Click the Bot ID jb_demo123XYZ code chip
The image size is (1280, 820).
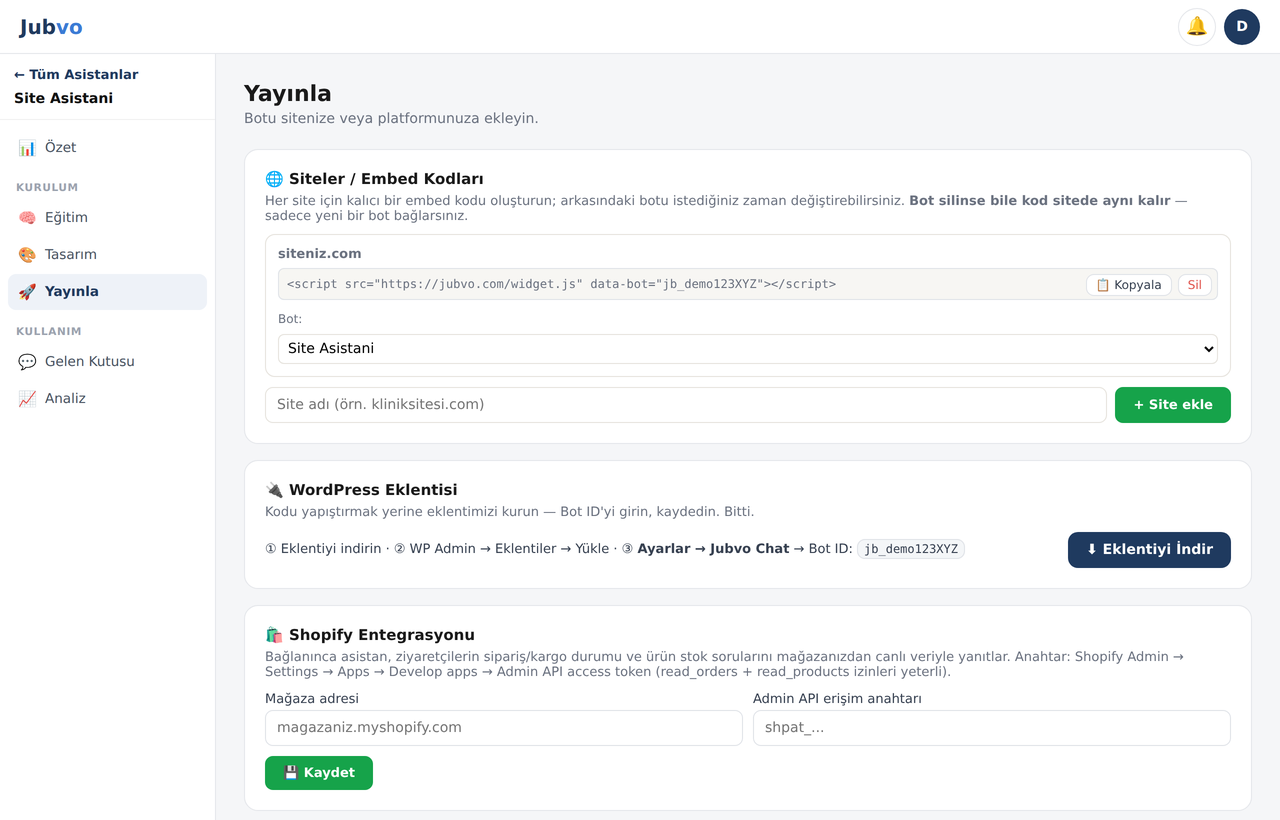911,549
